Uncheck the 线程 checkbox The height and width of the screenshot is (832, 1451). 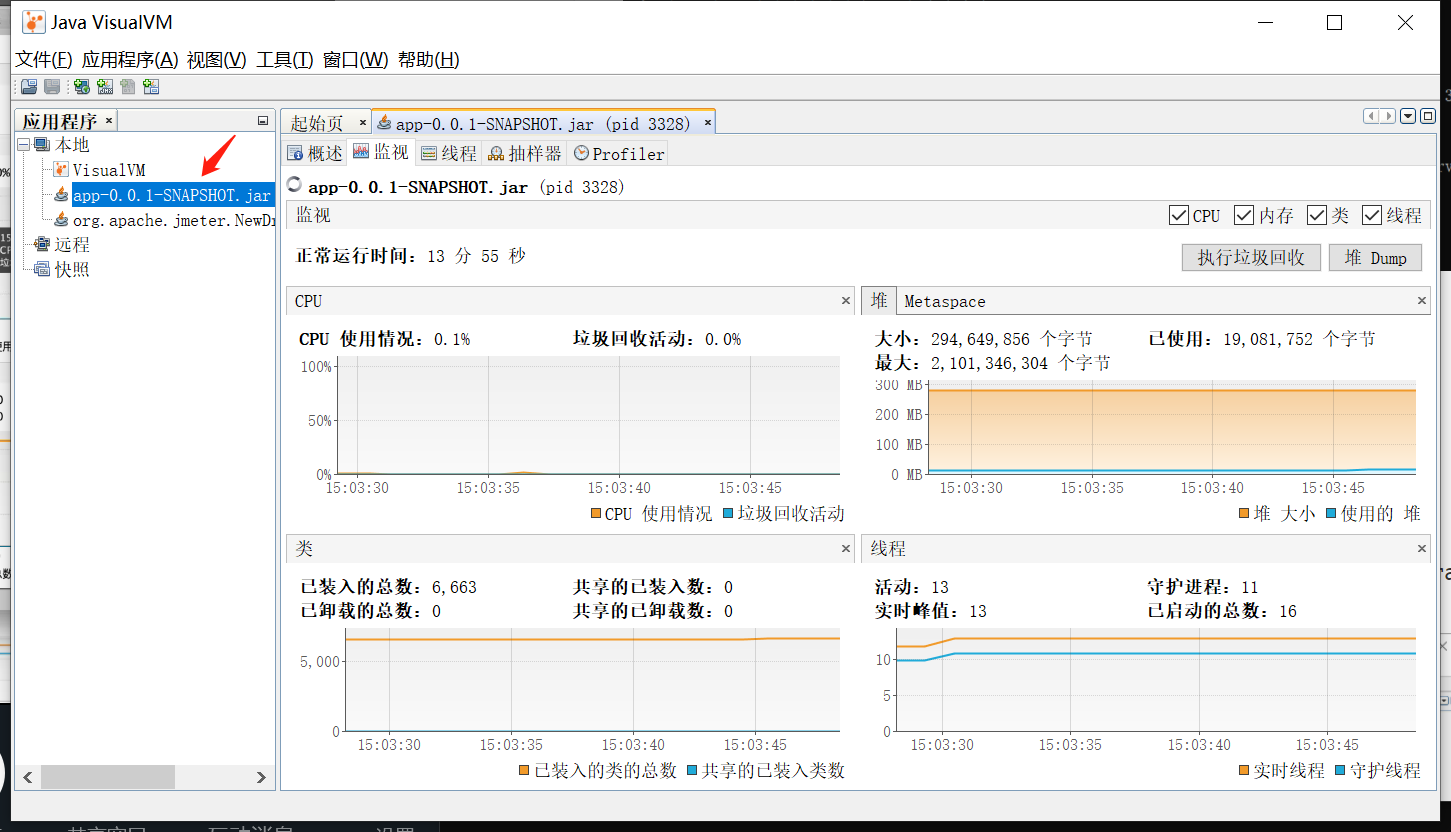pyautogui.click(x=1372, y=215)
